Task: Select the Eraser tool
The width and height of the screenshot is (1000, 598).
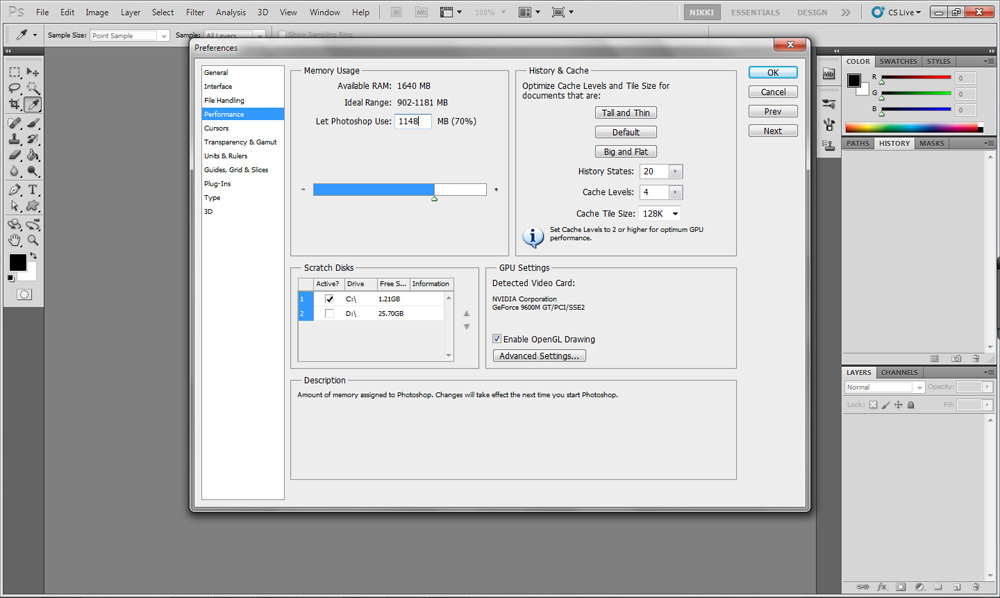Action: pyautogui.click(x=14, y=155)
